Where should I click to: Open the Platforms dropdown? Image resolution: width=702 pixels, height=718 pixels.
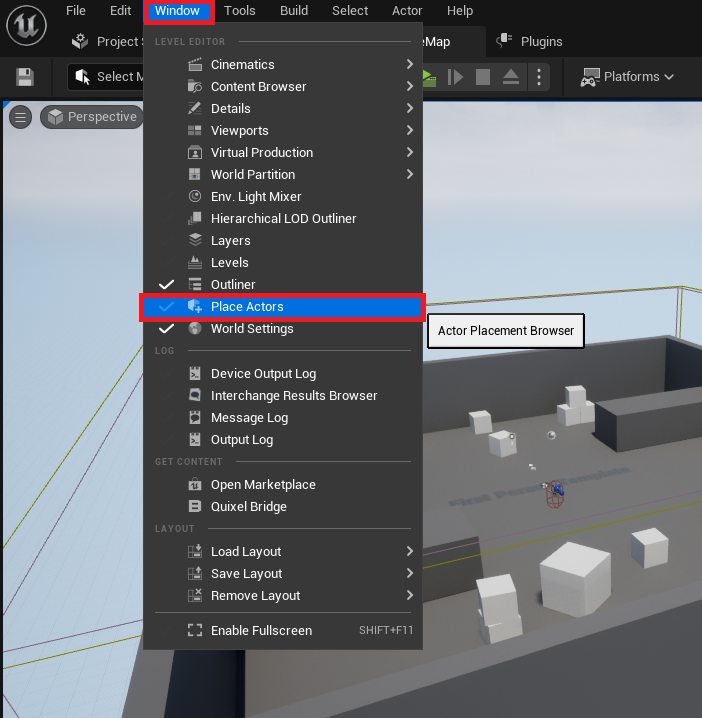pyautogui.click(x=627, y=76)
